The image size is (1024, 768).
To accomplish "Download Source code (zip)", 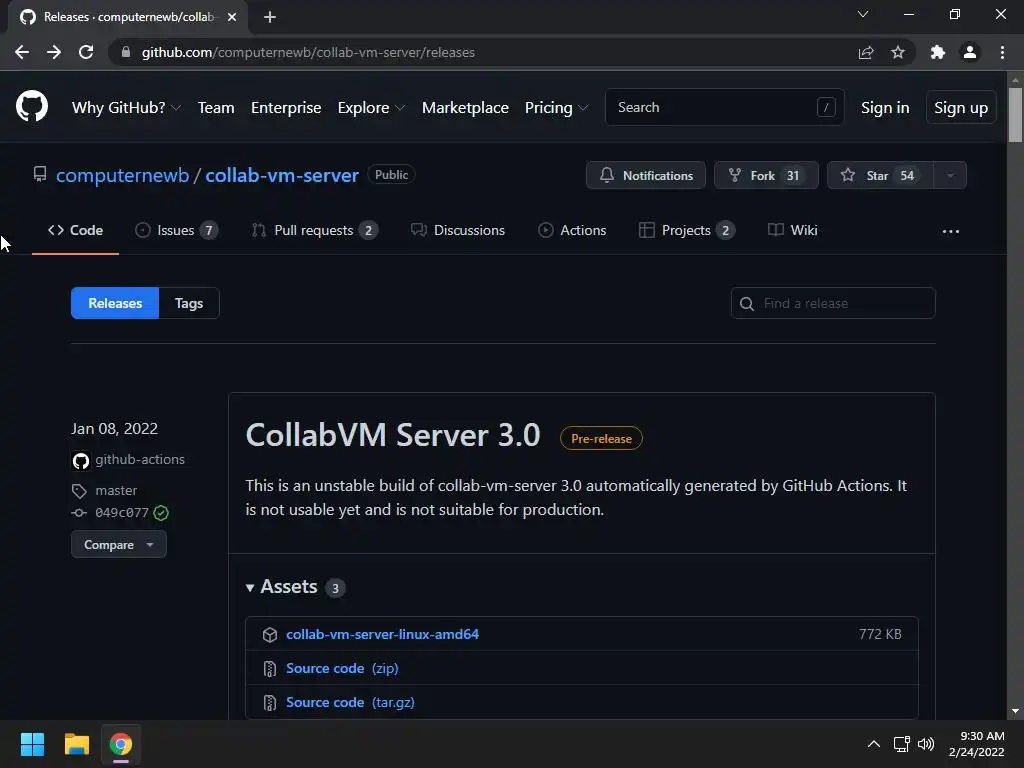I will pos(342,669).
